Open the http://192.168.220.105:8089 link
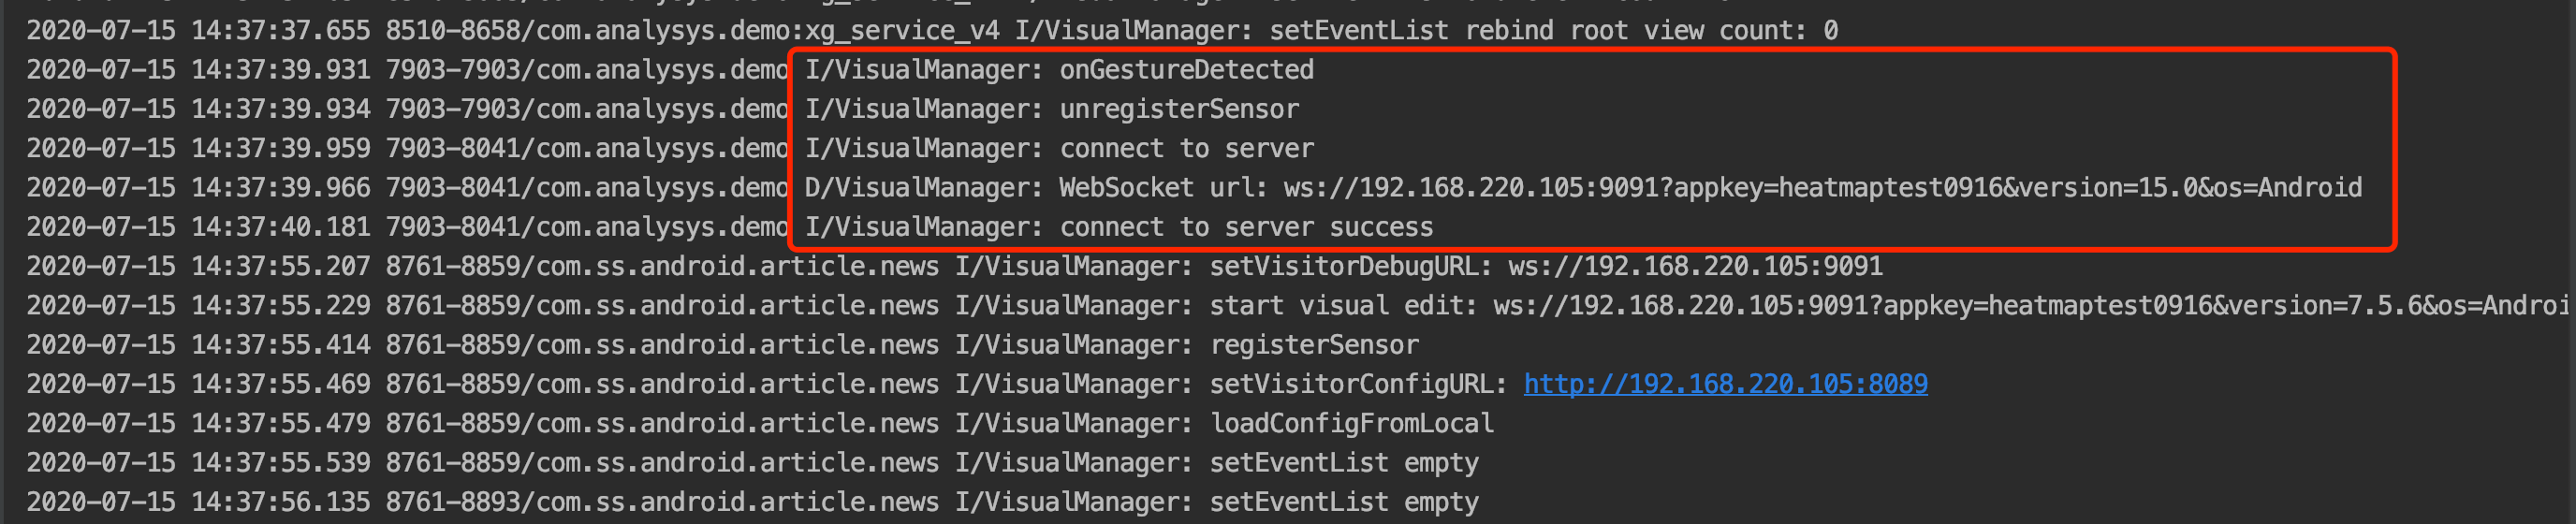 (x=1725, y=384)
